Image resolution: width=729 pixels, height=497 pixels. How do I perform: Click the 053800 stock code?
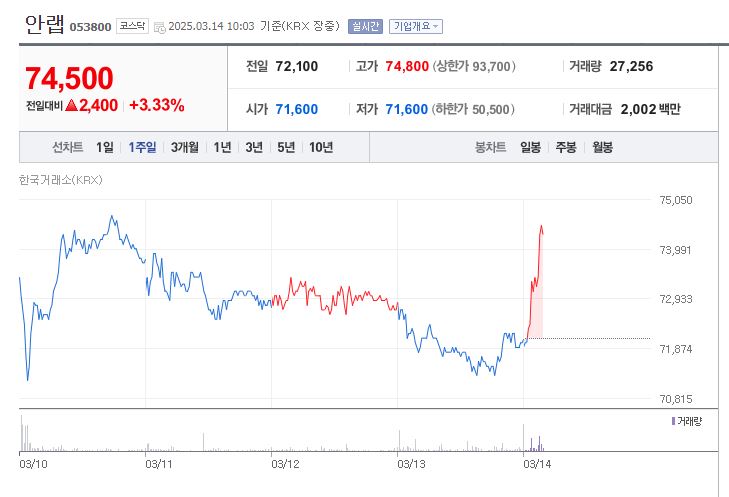(90, 28)
